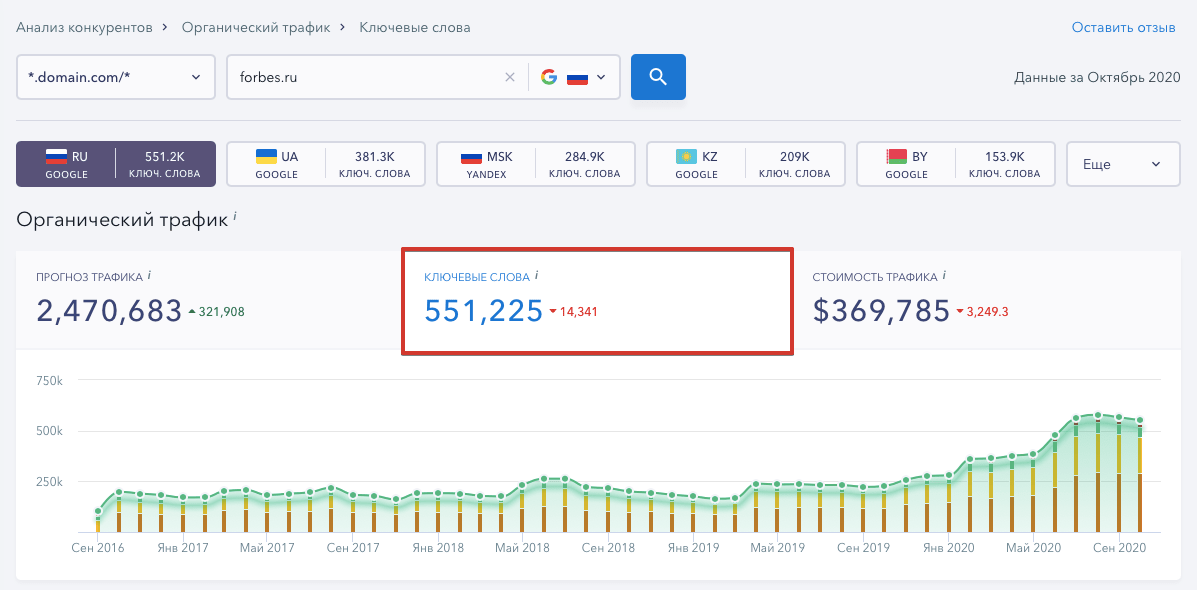
Task: Click the chart bar above Янв 2020
Action: point(949,503)
